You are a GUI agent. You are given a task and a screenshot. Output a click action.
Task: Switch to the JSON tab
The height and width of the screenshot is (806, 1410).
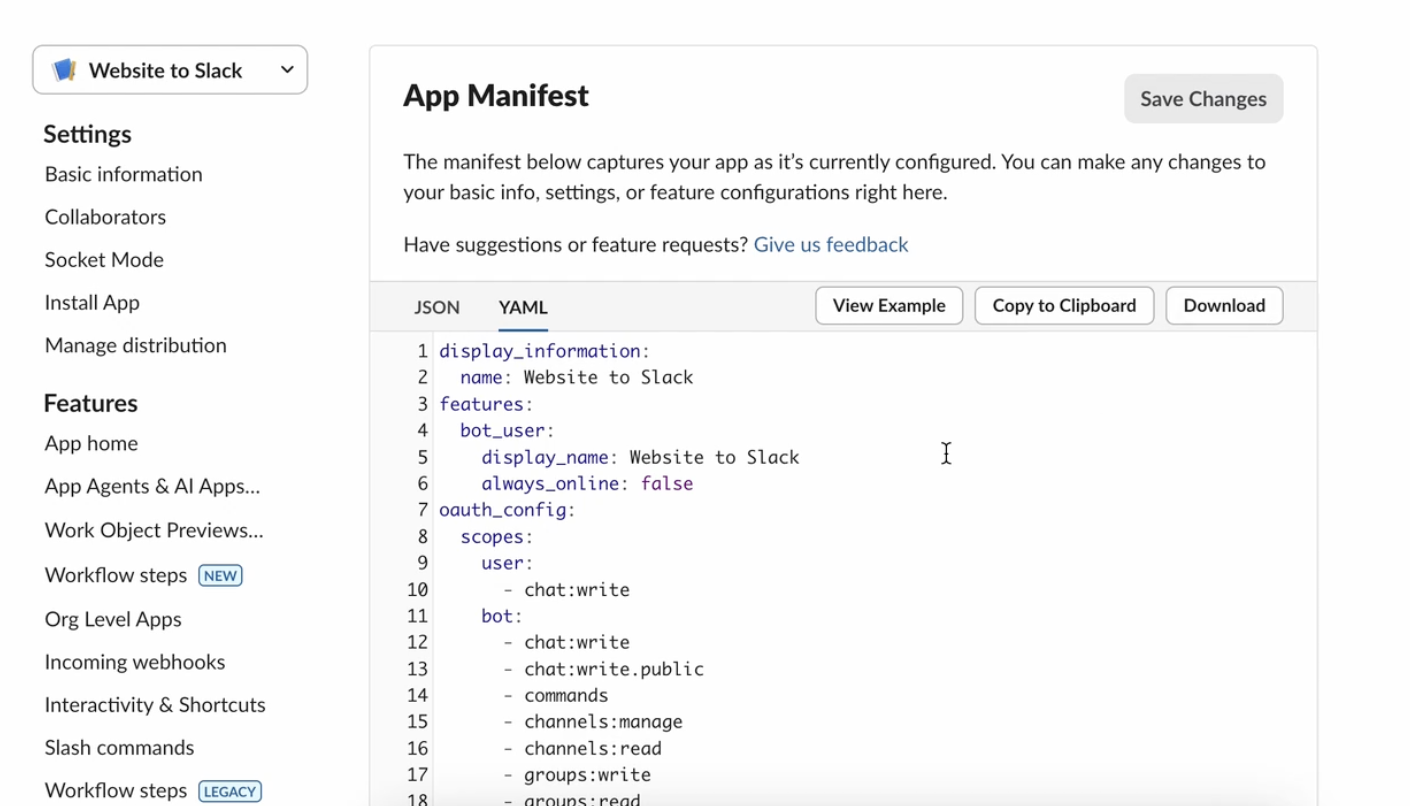pyautogui.click(x=437, y=307)
